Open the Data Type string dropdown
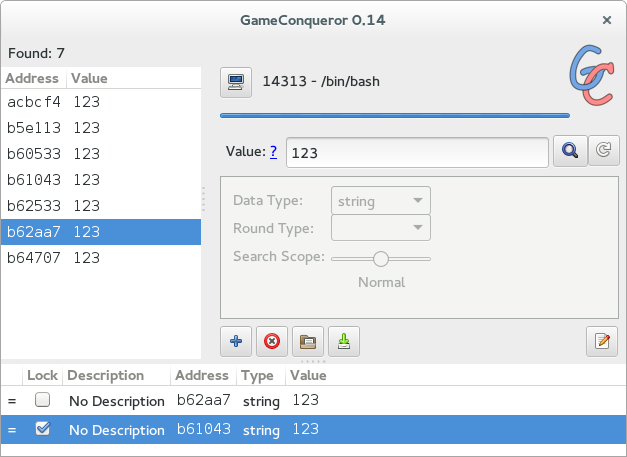The width and height of the screenshot is (627, 457). tap(381, 200)
